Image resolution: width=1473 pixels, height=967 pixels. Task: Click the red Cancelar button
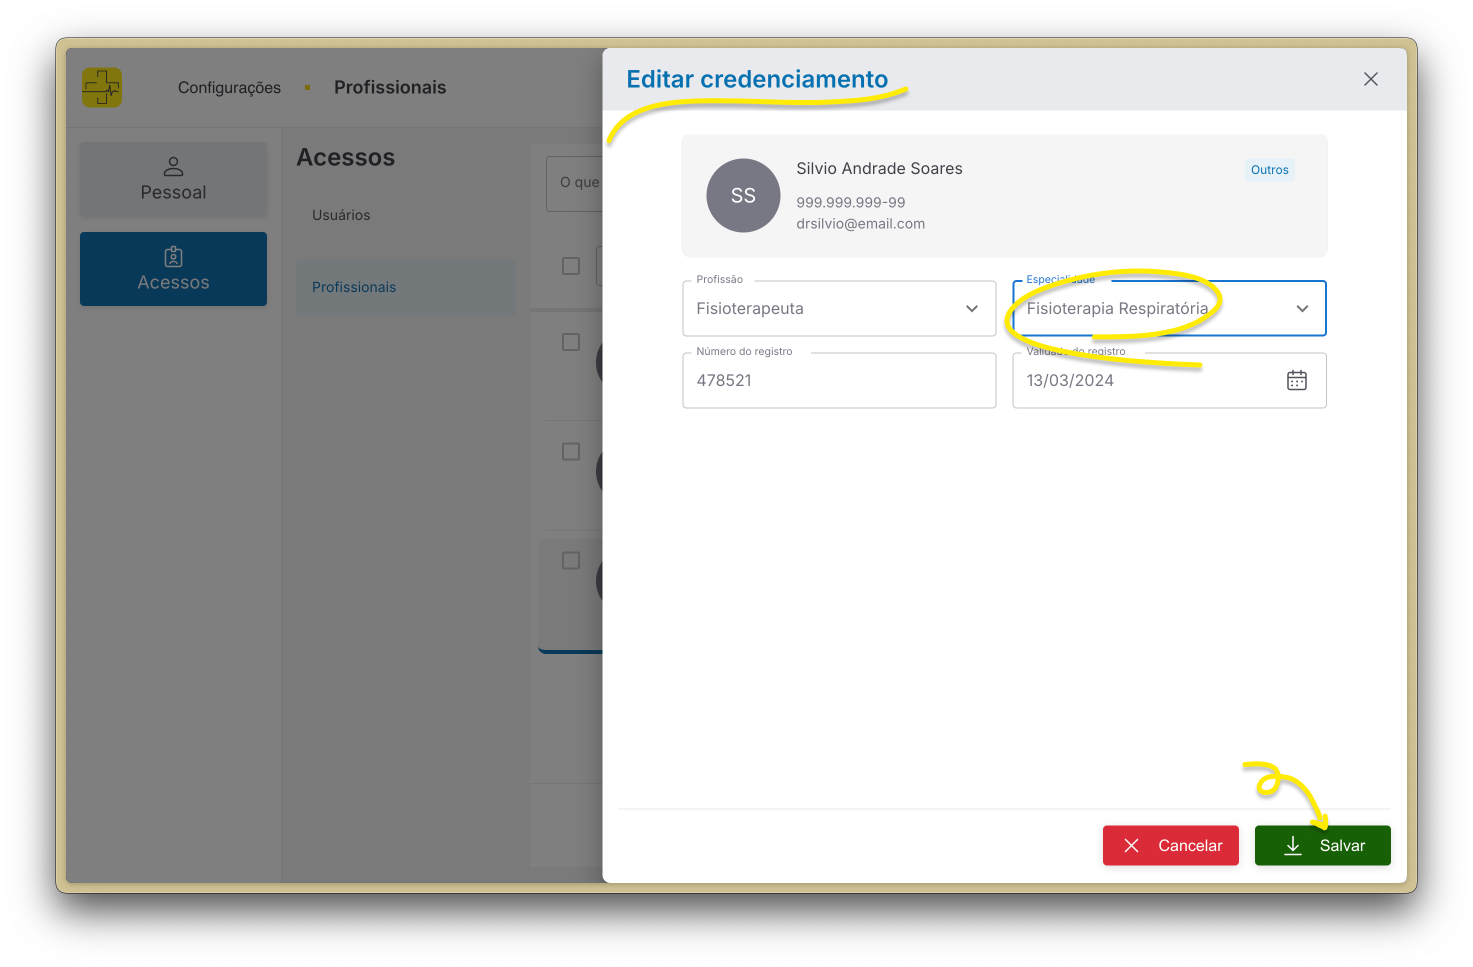[x=1170, y=845]
